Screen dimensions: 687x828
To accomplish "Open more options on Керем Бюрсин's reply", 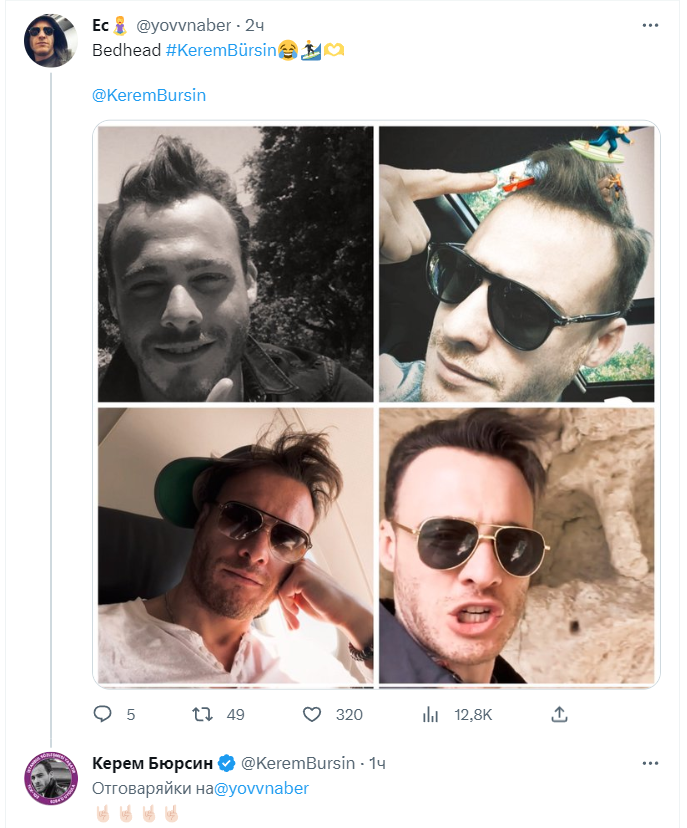I will 651,763.
